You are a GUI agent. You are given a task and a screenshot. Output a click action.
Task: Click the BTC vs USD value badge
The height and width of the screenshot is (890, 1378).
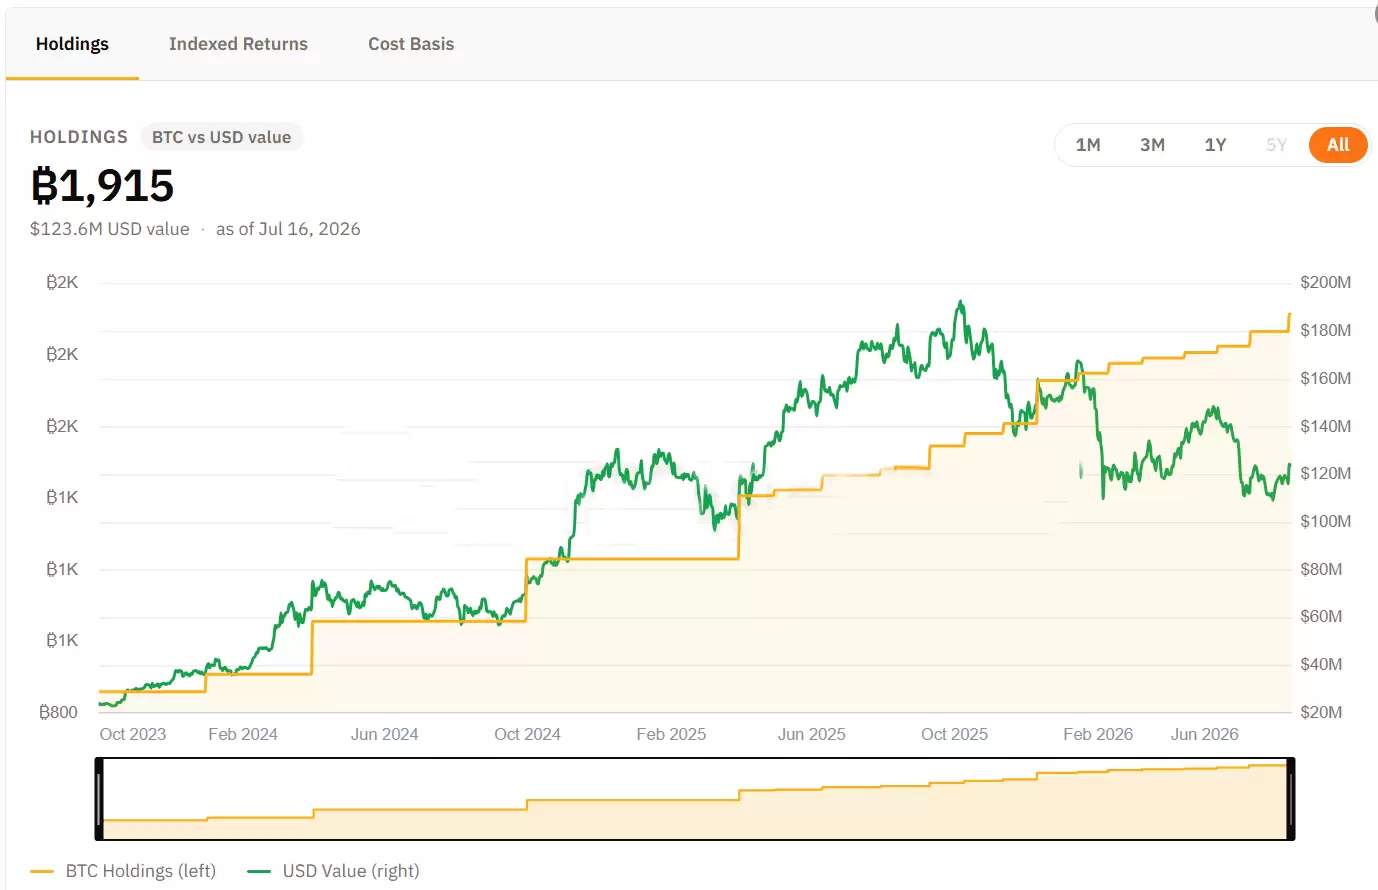(x=221, y=137)
